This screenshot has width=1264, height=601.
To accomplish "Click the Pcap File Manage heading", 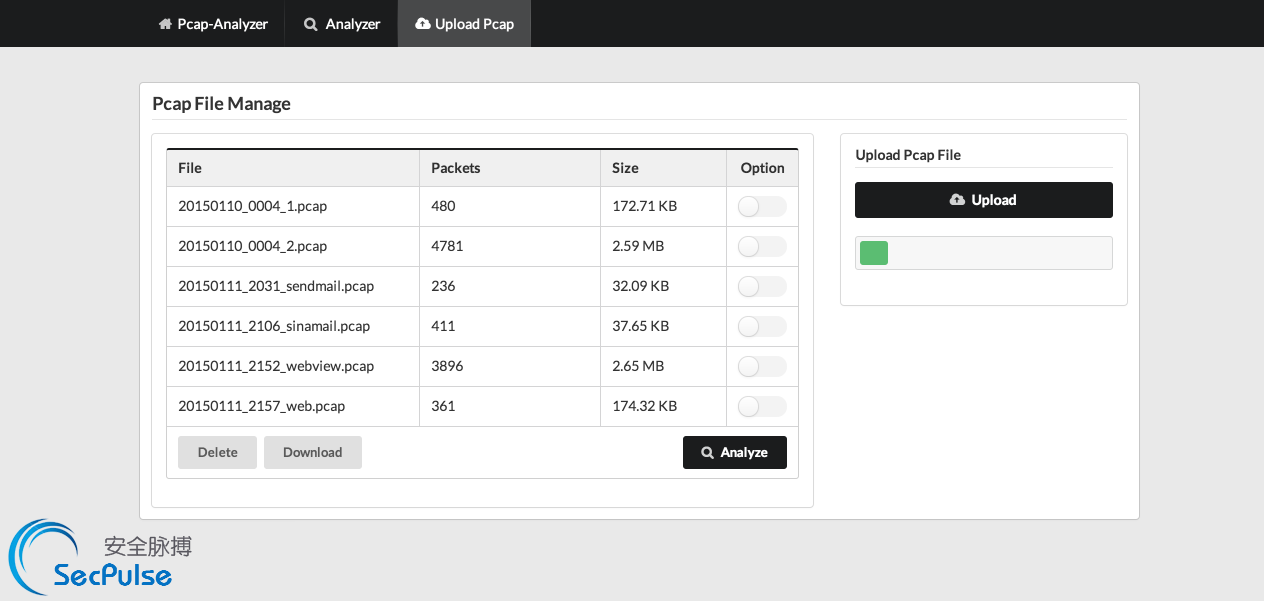I will point(221,103).
